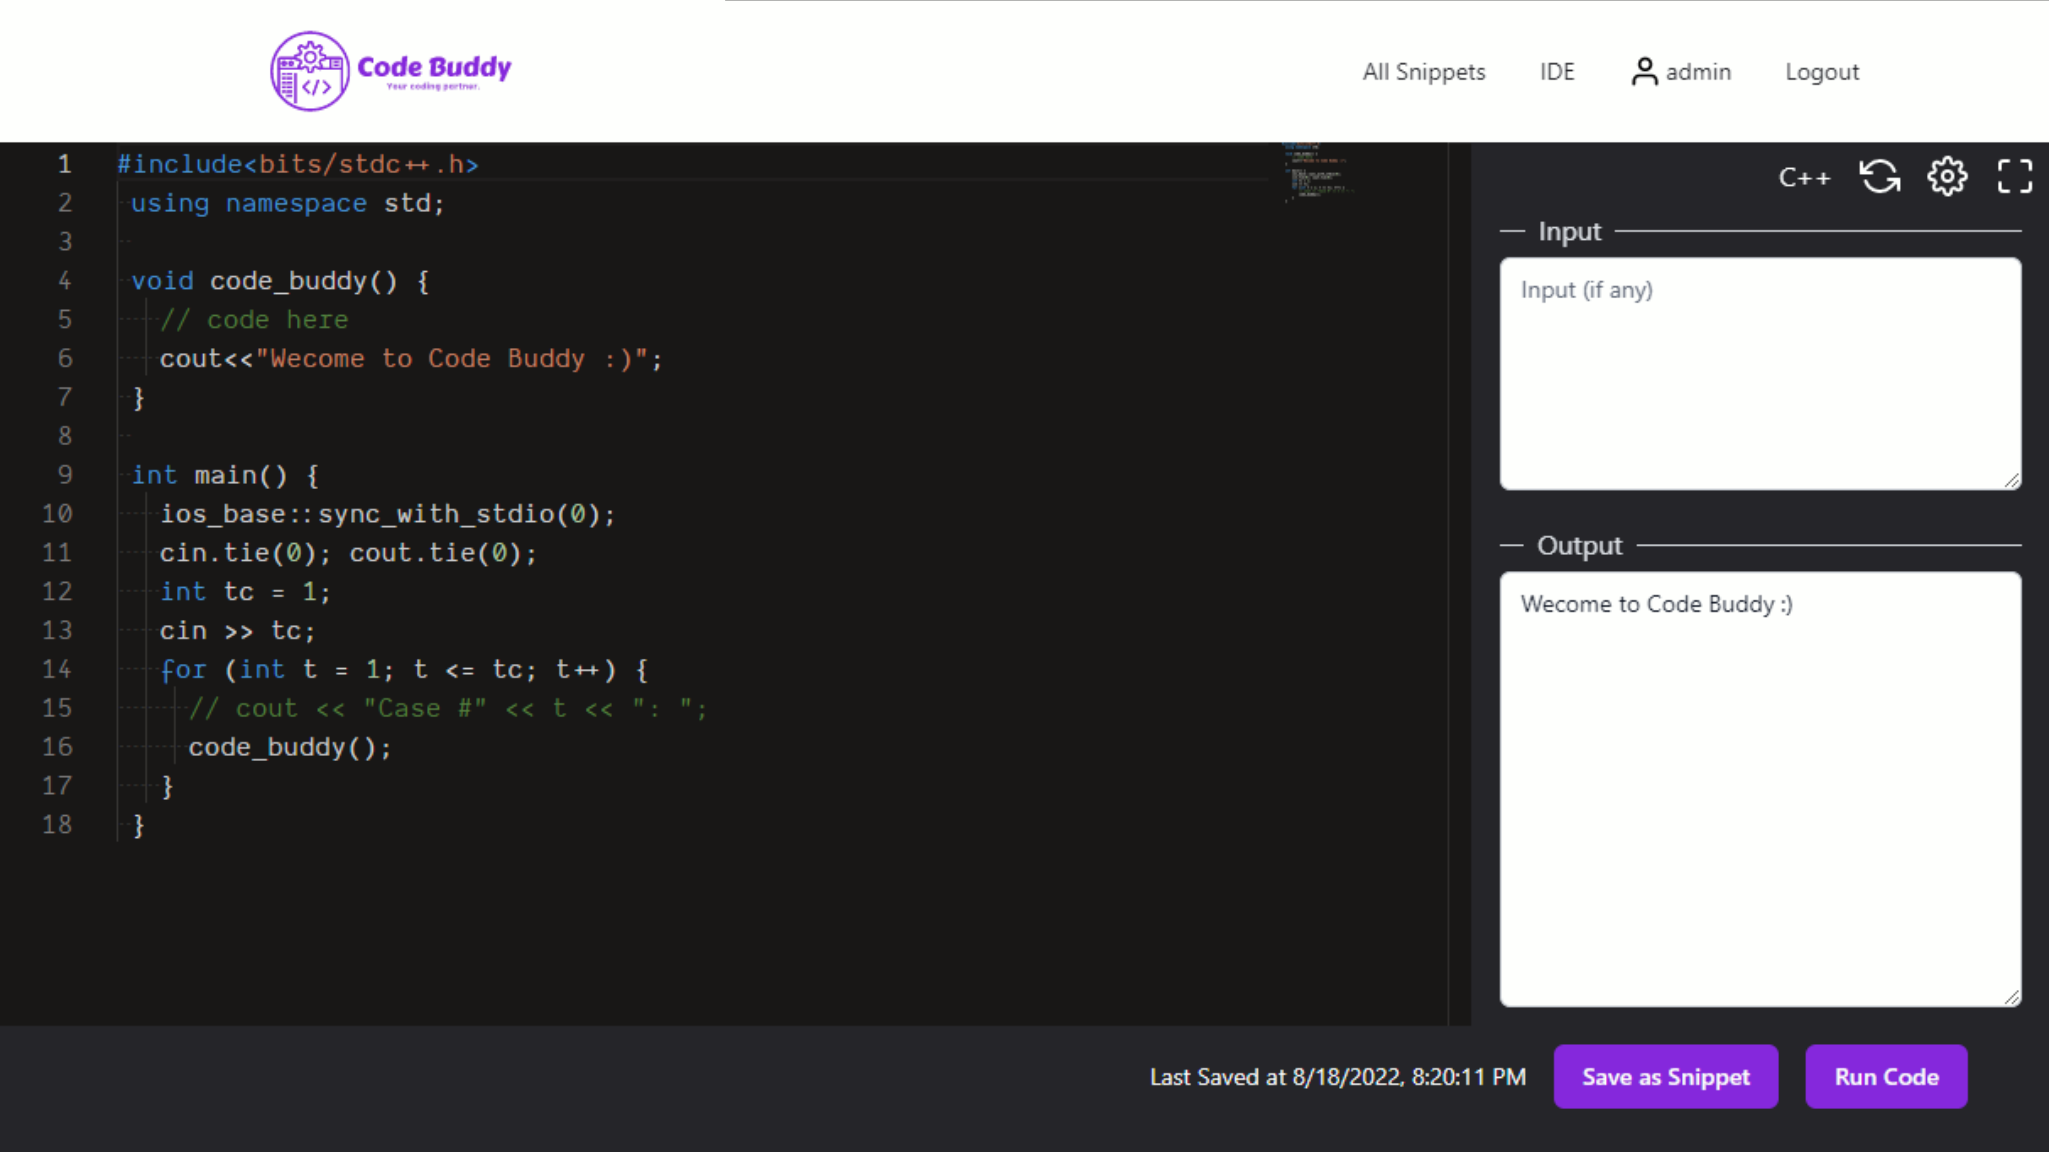Click the Save as Snippet button

coord(1665,1077)
